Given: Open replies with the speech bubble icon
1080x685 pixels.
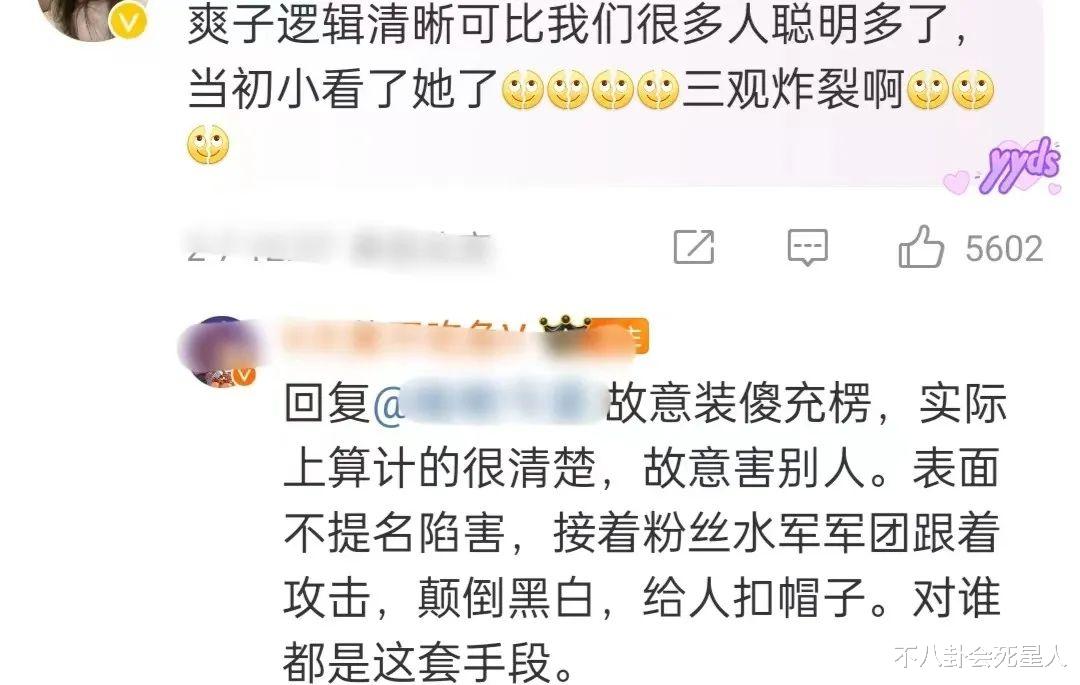Looking at the screenshot, I should [x=807, y=247].
